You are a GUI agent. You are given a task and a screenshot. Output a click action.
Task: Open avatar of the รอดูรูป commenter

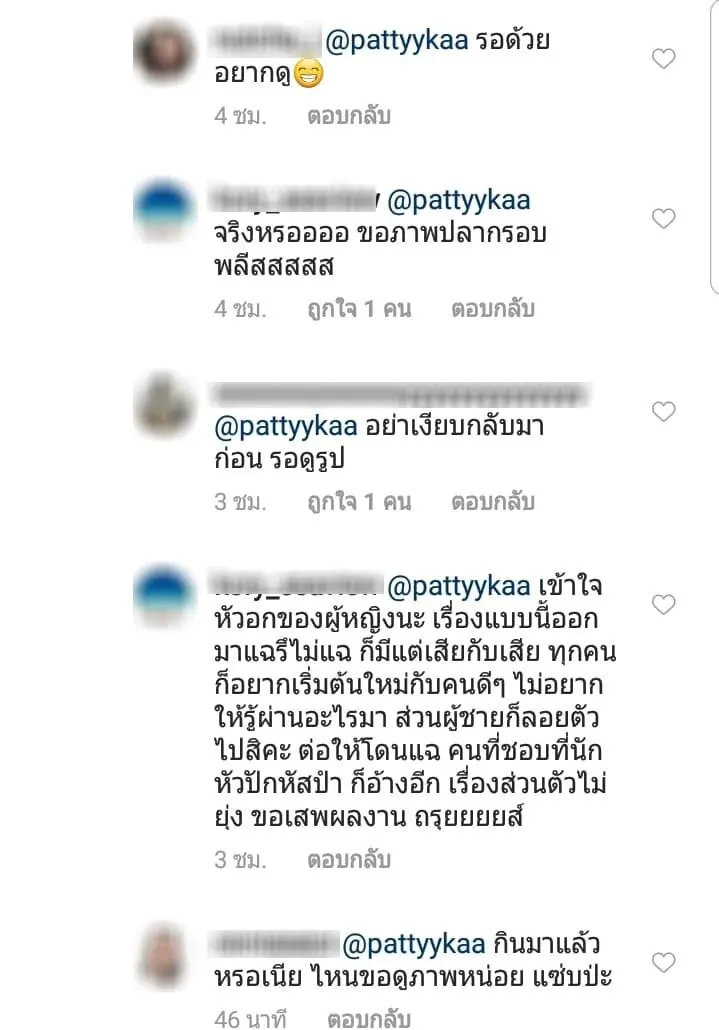pyautogui.click(x=165, y=404)
